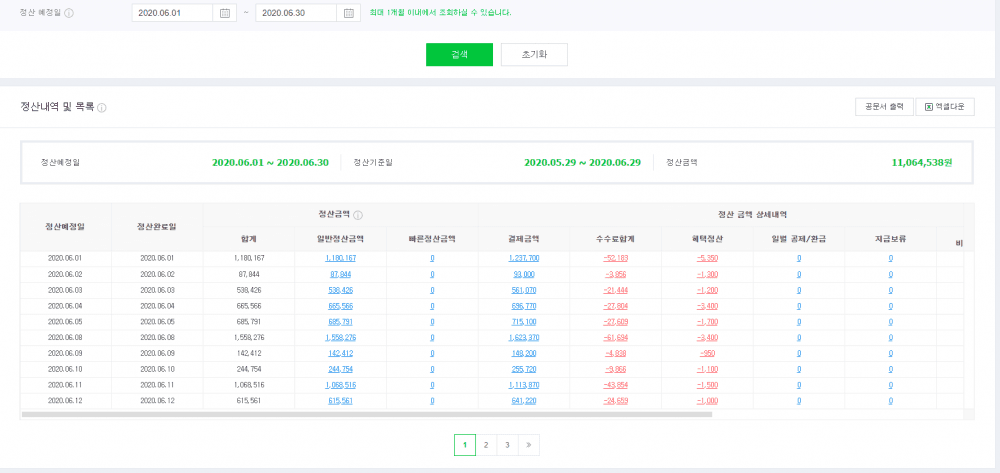Image resolution: width=1000 pixels, height=473 pixels.
Task: Open 수수료합계 link -21,444
Action: [615, 291]
